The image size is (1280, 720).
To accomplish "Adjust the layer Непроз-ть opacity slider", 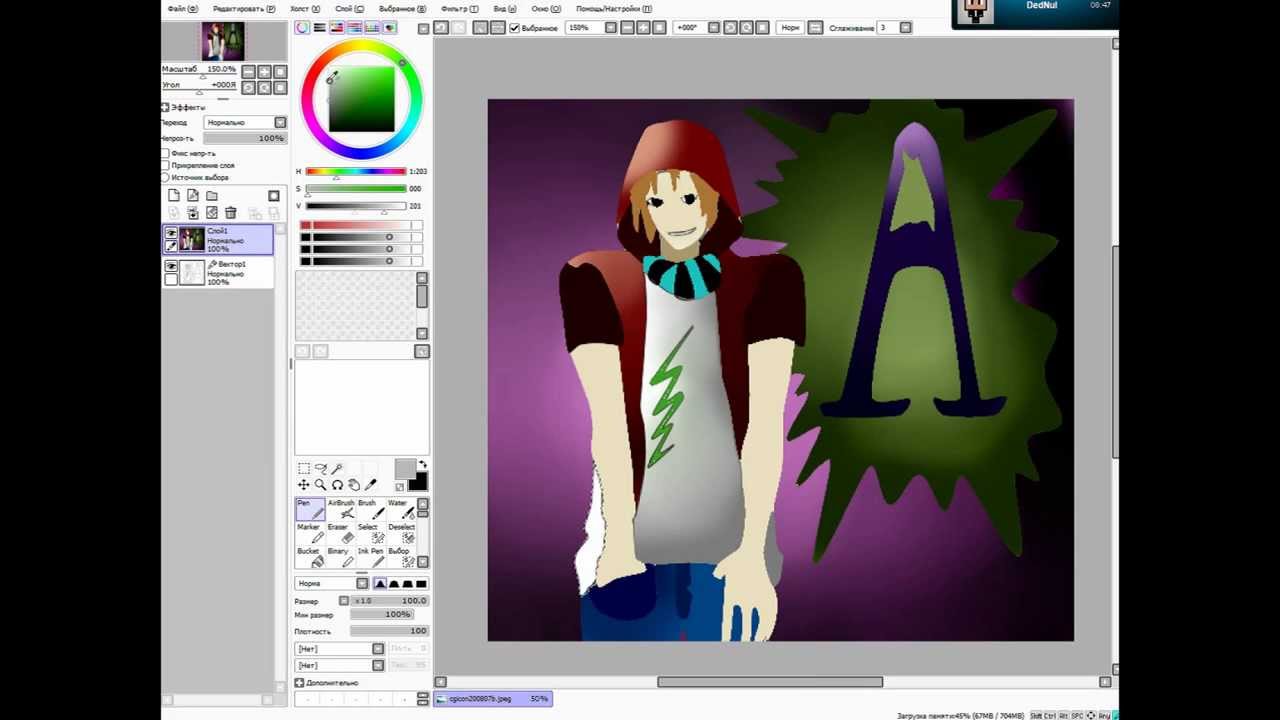I will point(244,138).
